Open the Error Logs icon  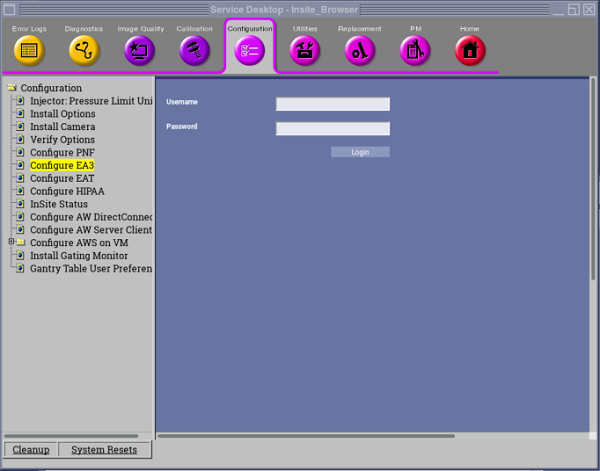click(x=29, y=50)
